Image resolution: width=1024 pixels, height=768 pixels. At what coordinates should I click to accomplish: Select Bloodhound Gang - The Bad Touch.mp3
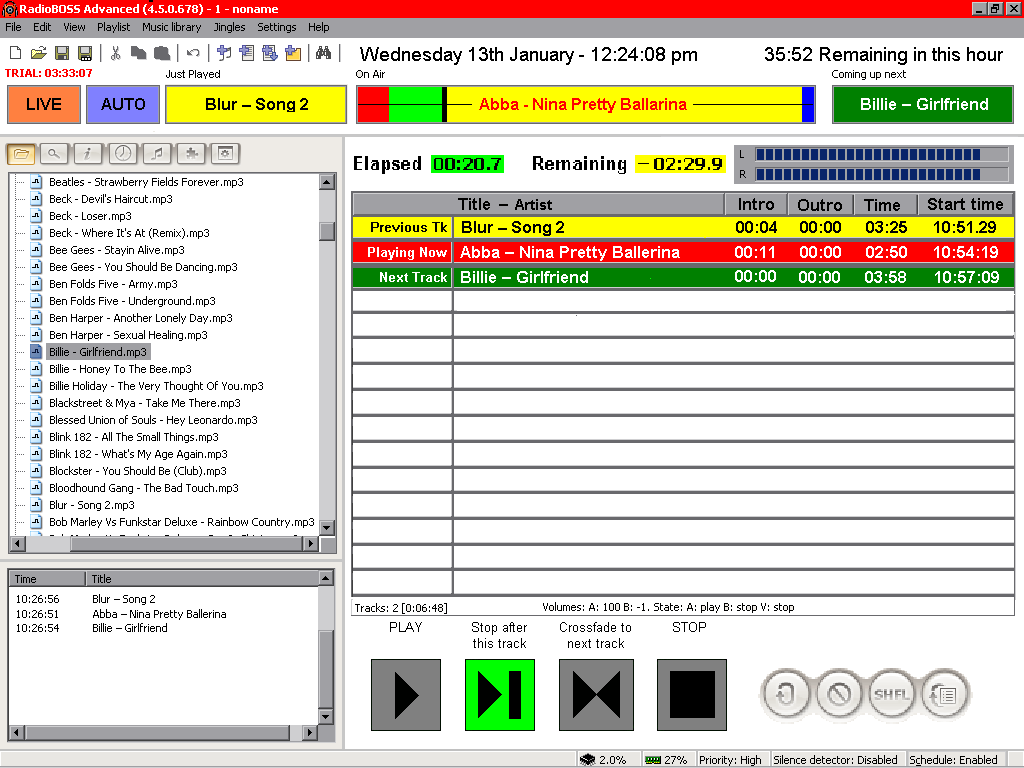click(x=144, y=488)
